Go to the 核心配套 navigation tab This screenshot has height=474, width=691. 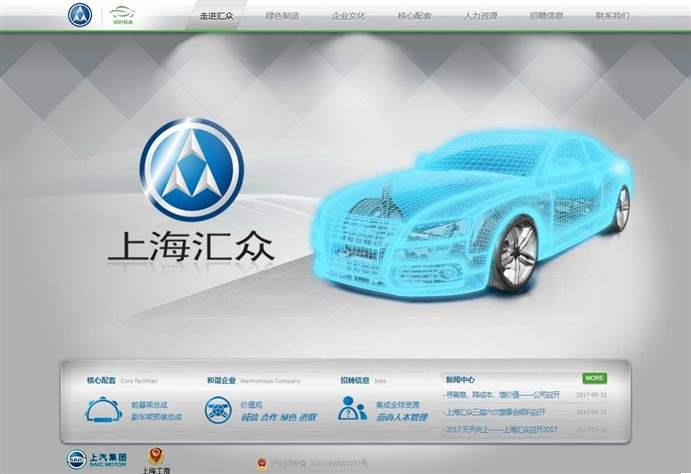[x=415, y=16]
